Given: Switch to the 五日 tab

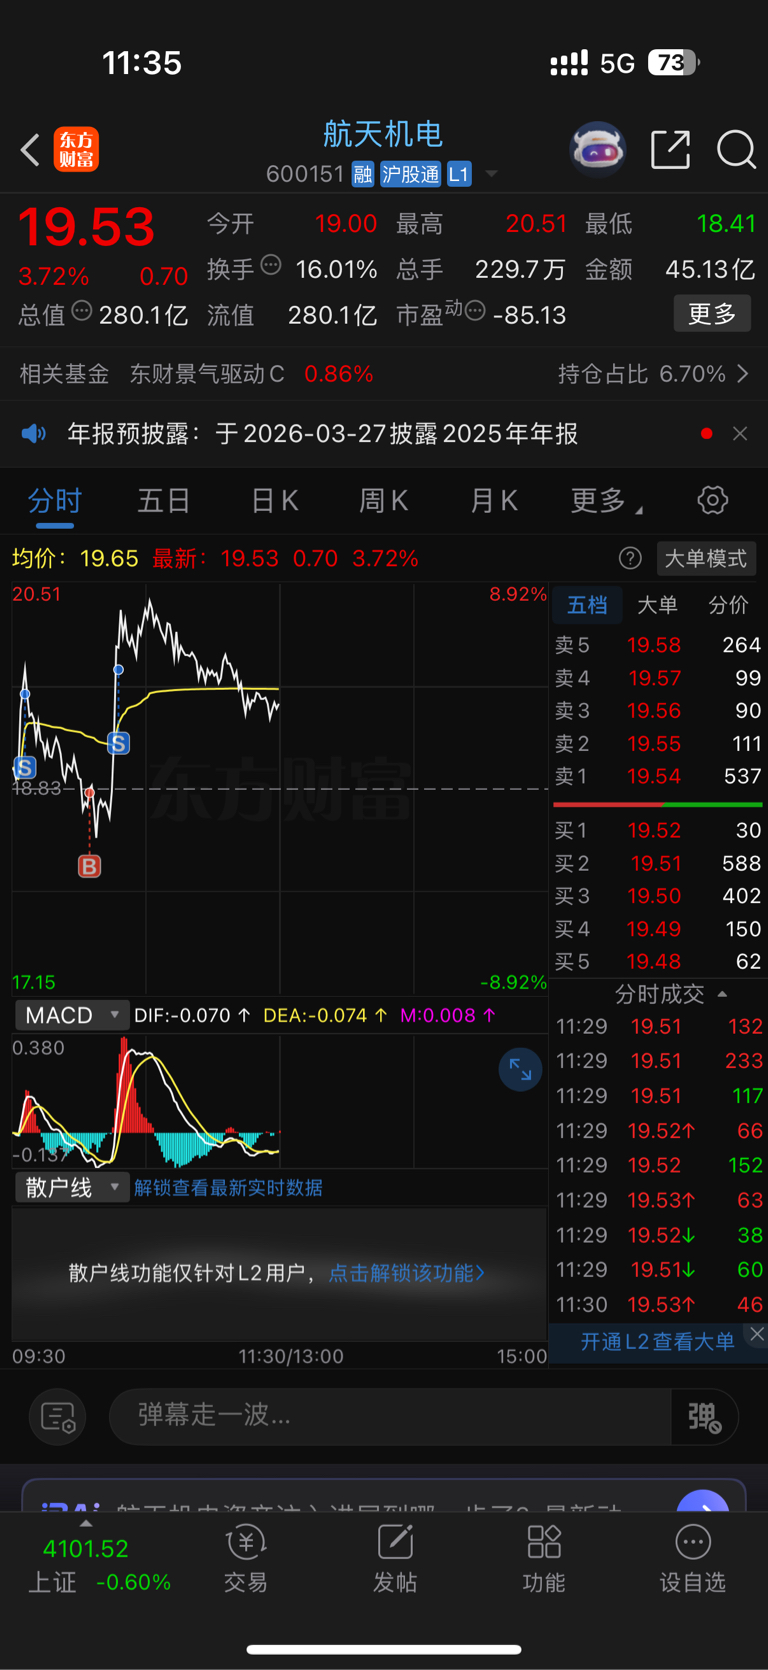Looking at the screenshot, I should click(x=164, y=500).
